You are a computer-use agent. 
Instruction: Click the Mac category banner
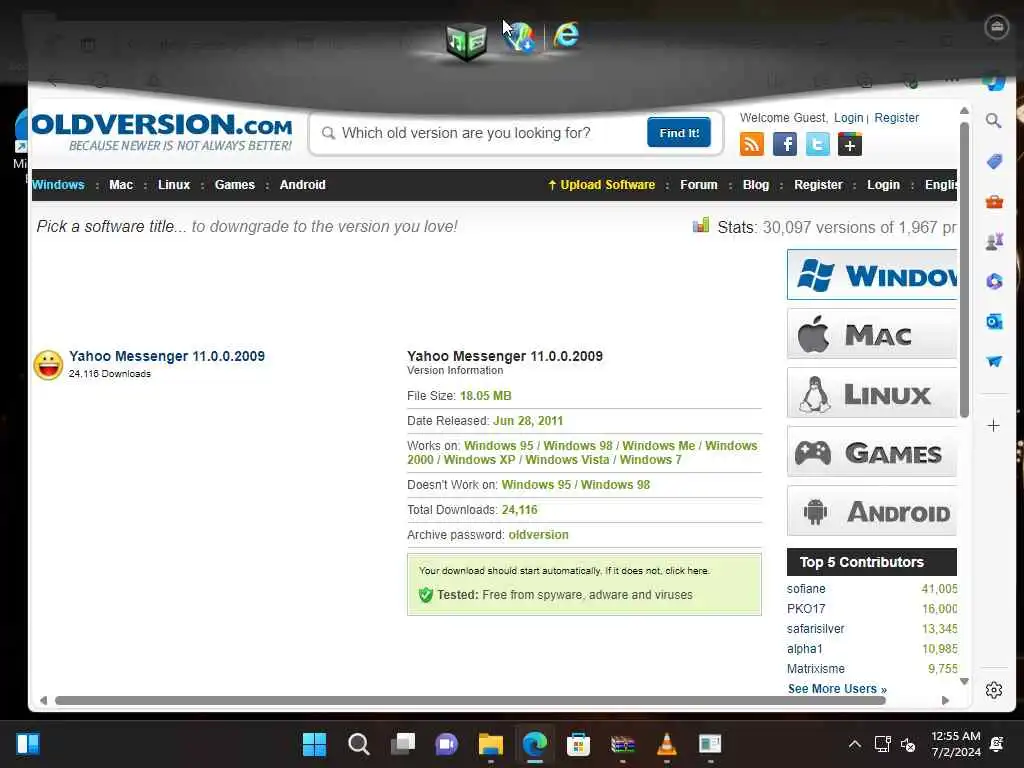click(x=872, y=334)
